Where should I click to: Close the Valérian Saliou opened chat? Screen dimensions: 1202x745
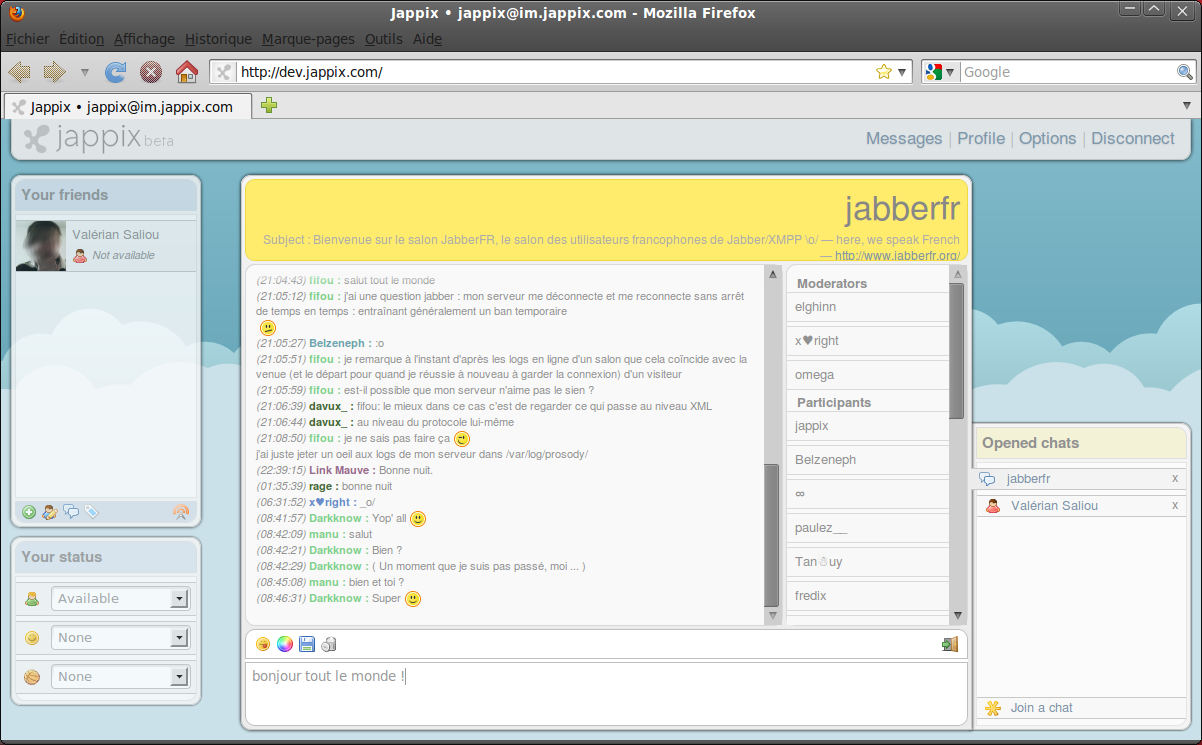tap(1175, 506)
